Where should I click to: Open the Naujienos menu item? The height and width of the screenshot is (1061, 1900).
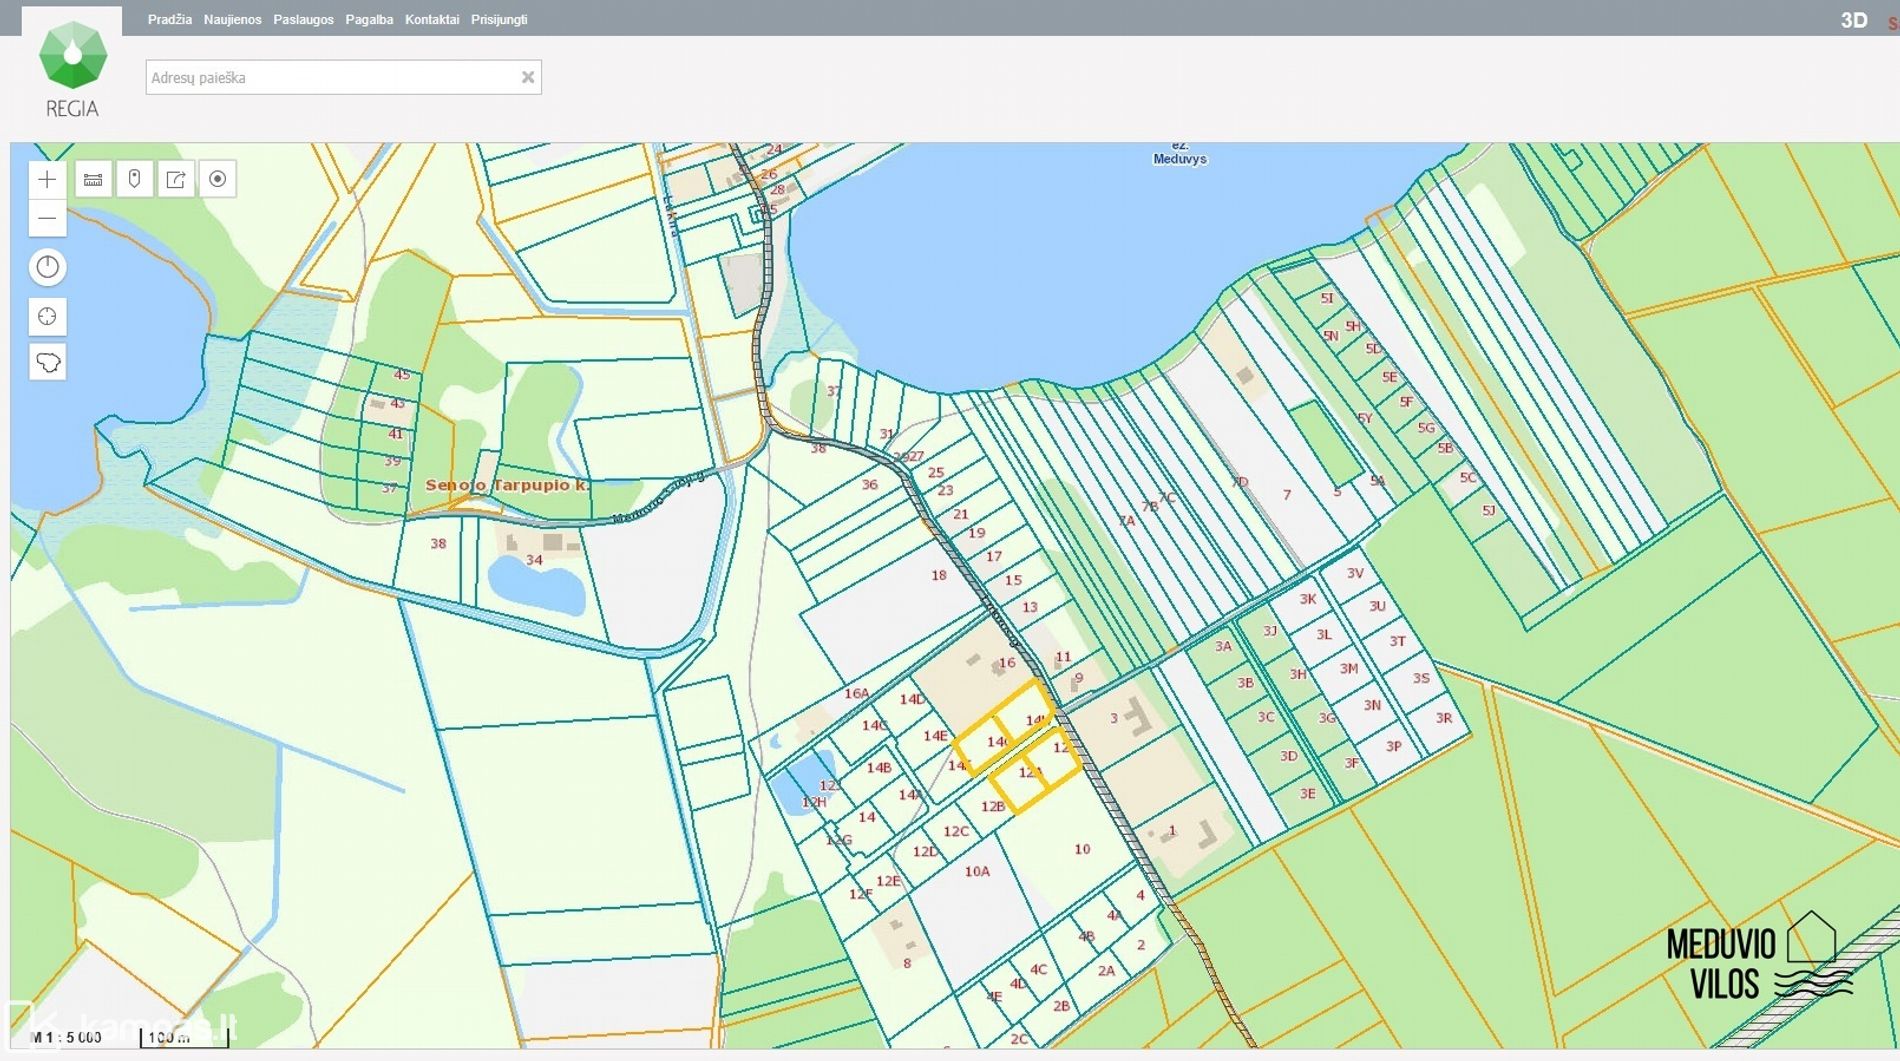[x=232, y=19]
